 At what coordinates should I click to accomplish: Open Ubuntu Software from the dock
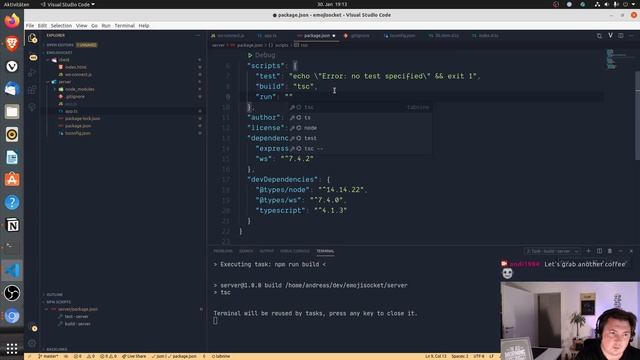(x=12, y=180)
